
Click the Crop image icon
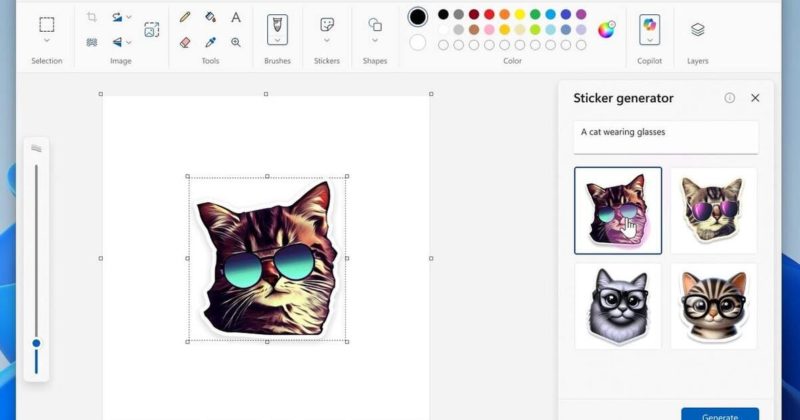point(92,17)
